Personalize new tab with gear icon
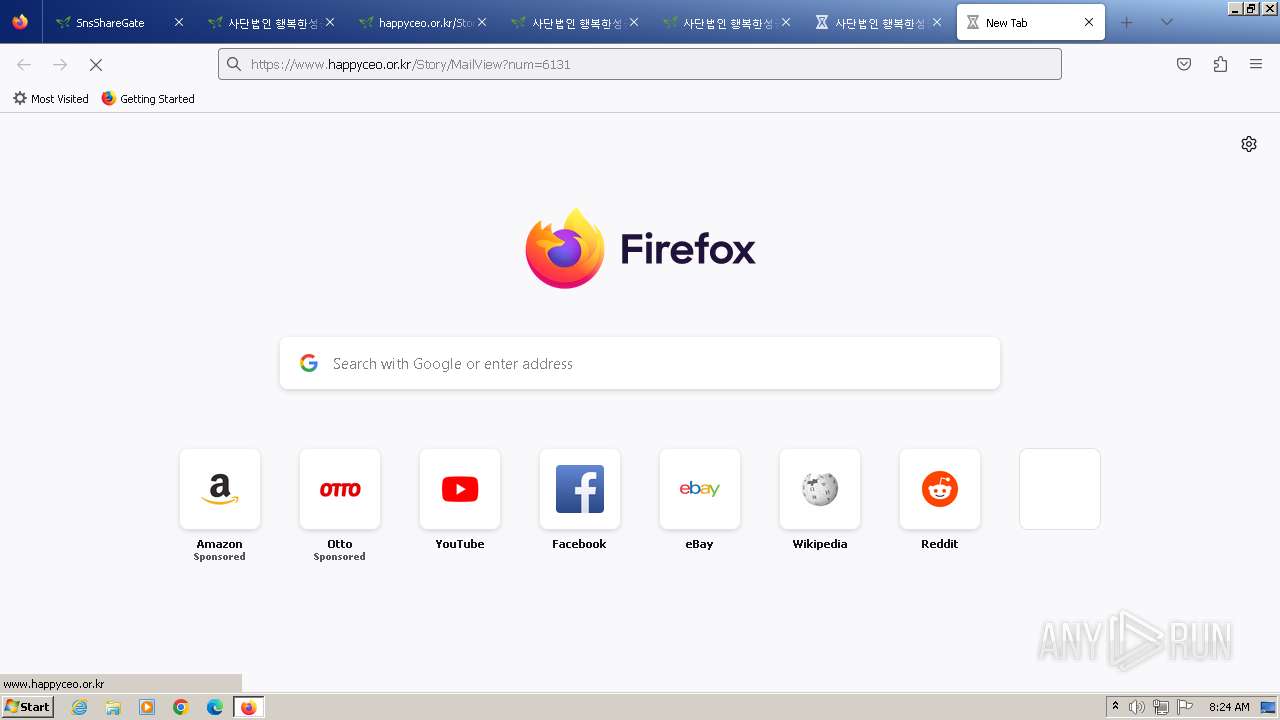Image resolution: width=1280 pixels, height=720 pixels. pos(1249,144)
